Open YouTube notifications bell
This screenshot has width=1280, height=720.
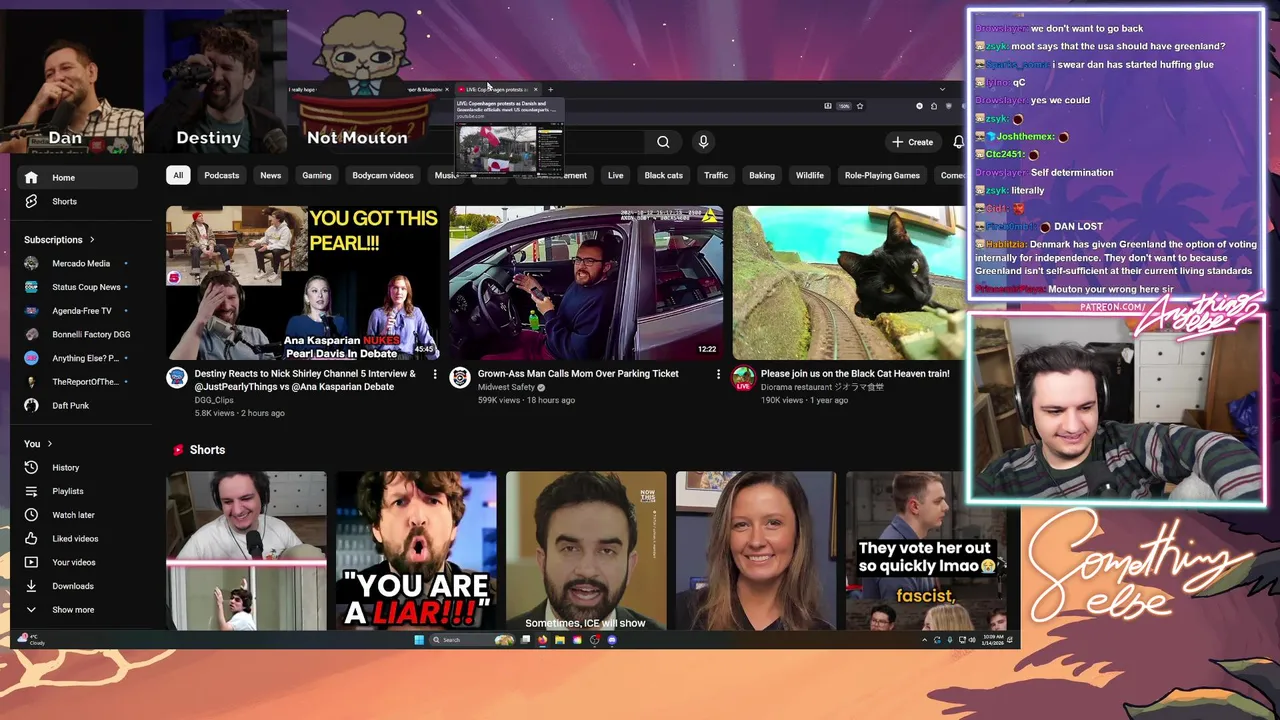[x=958, y=142]
